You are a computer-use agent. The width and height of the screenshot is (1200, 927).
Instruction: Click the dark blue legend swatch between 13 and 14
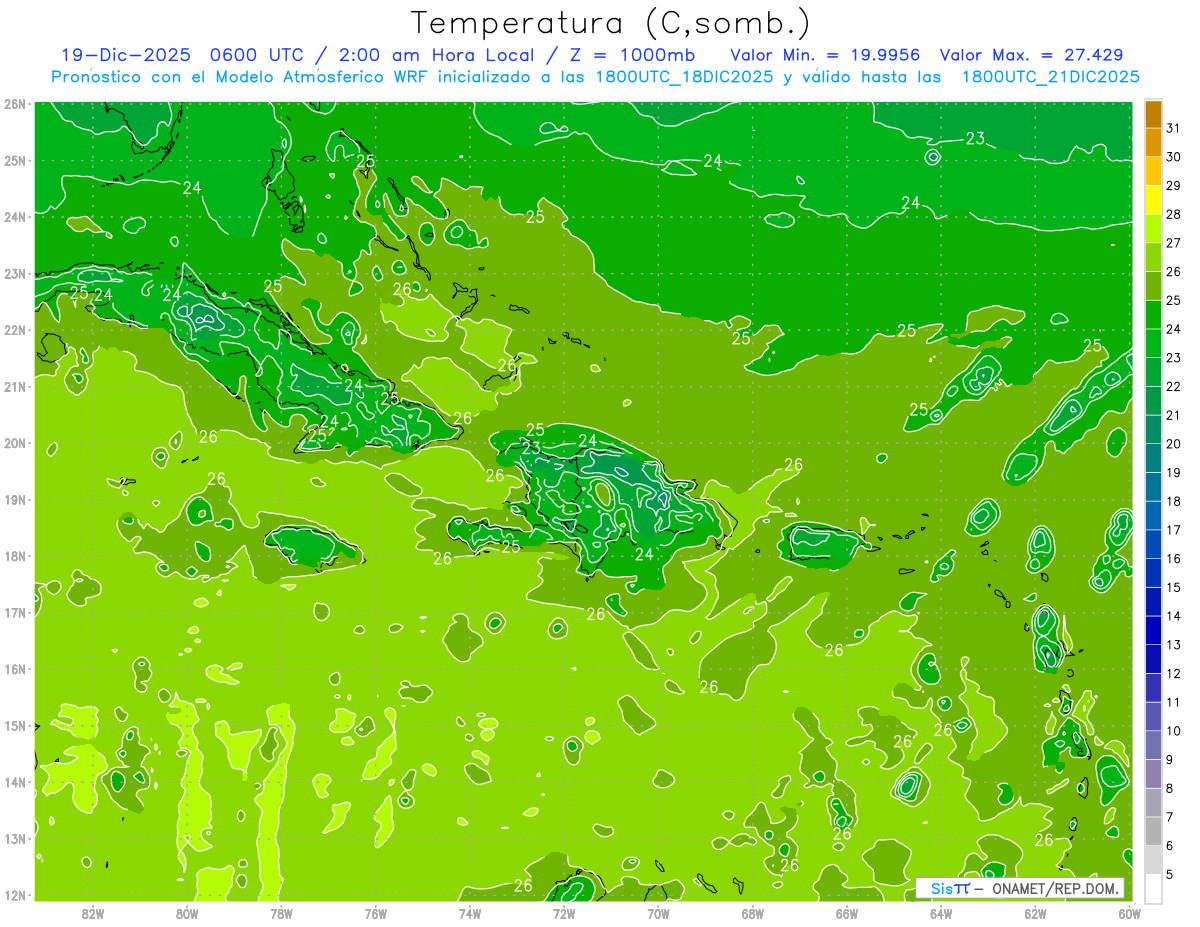pos(1153,631)
